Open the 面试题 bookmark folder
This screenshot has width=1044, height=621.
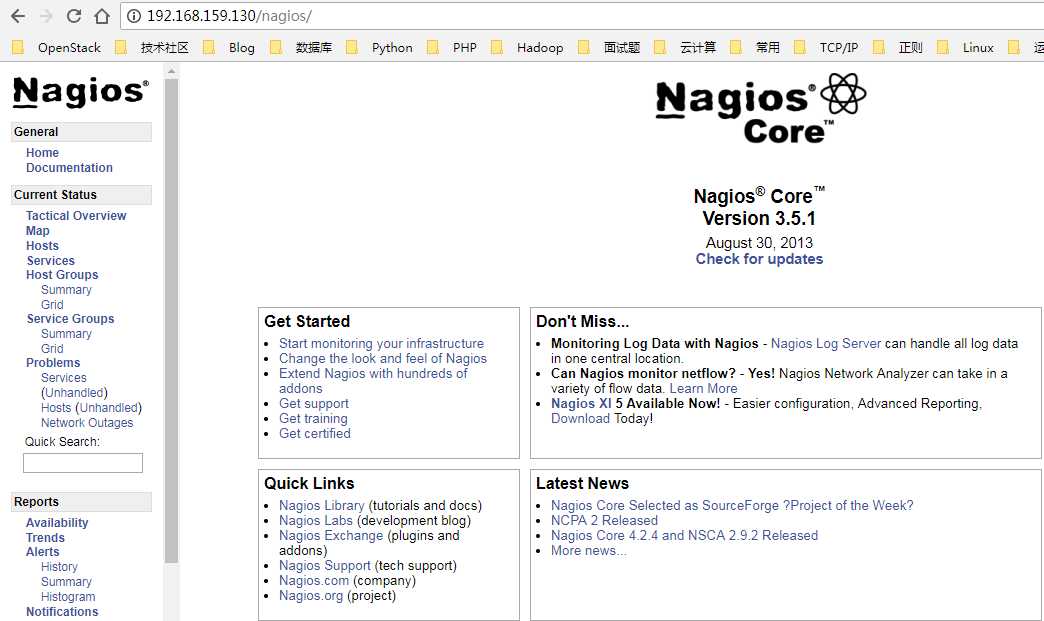point(609,47)
